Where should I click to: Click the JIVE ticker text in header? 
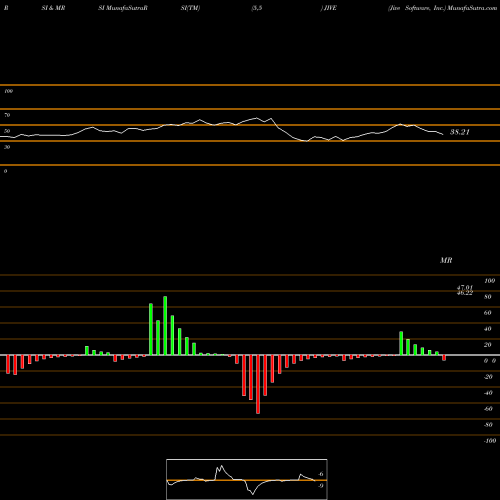click(x=330, y=8)
